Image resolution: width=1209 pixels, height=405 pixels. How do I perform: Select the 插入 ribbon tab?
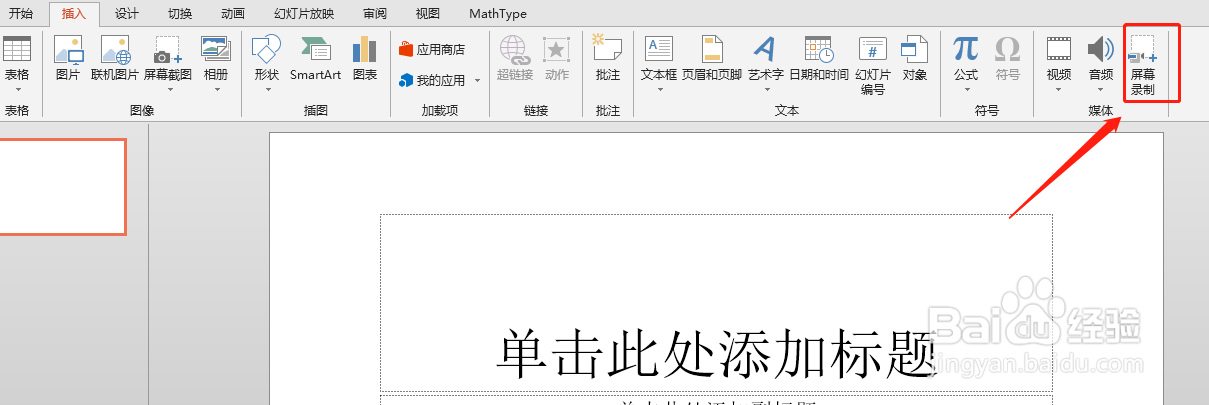tap(74, 14)
